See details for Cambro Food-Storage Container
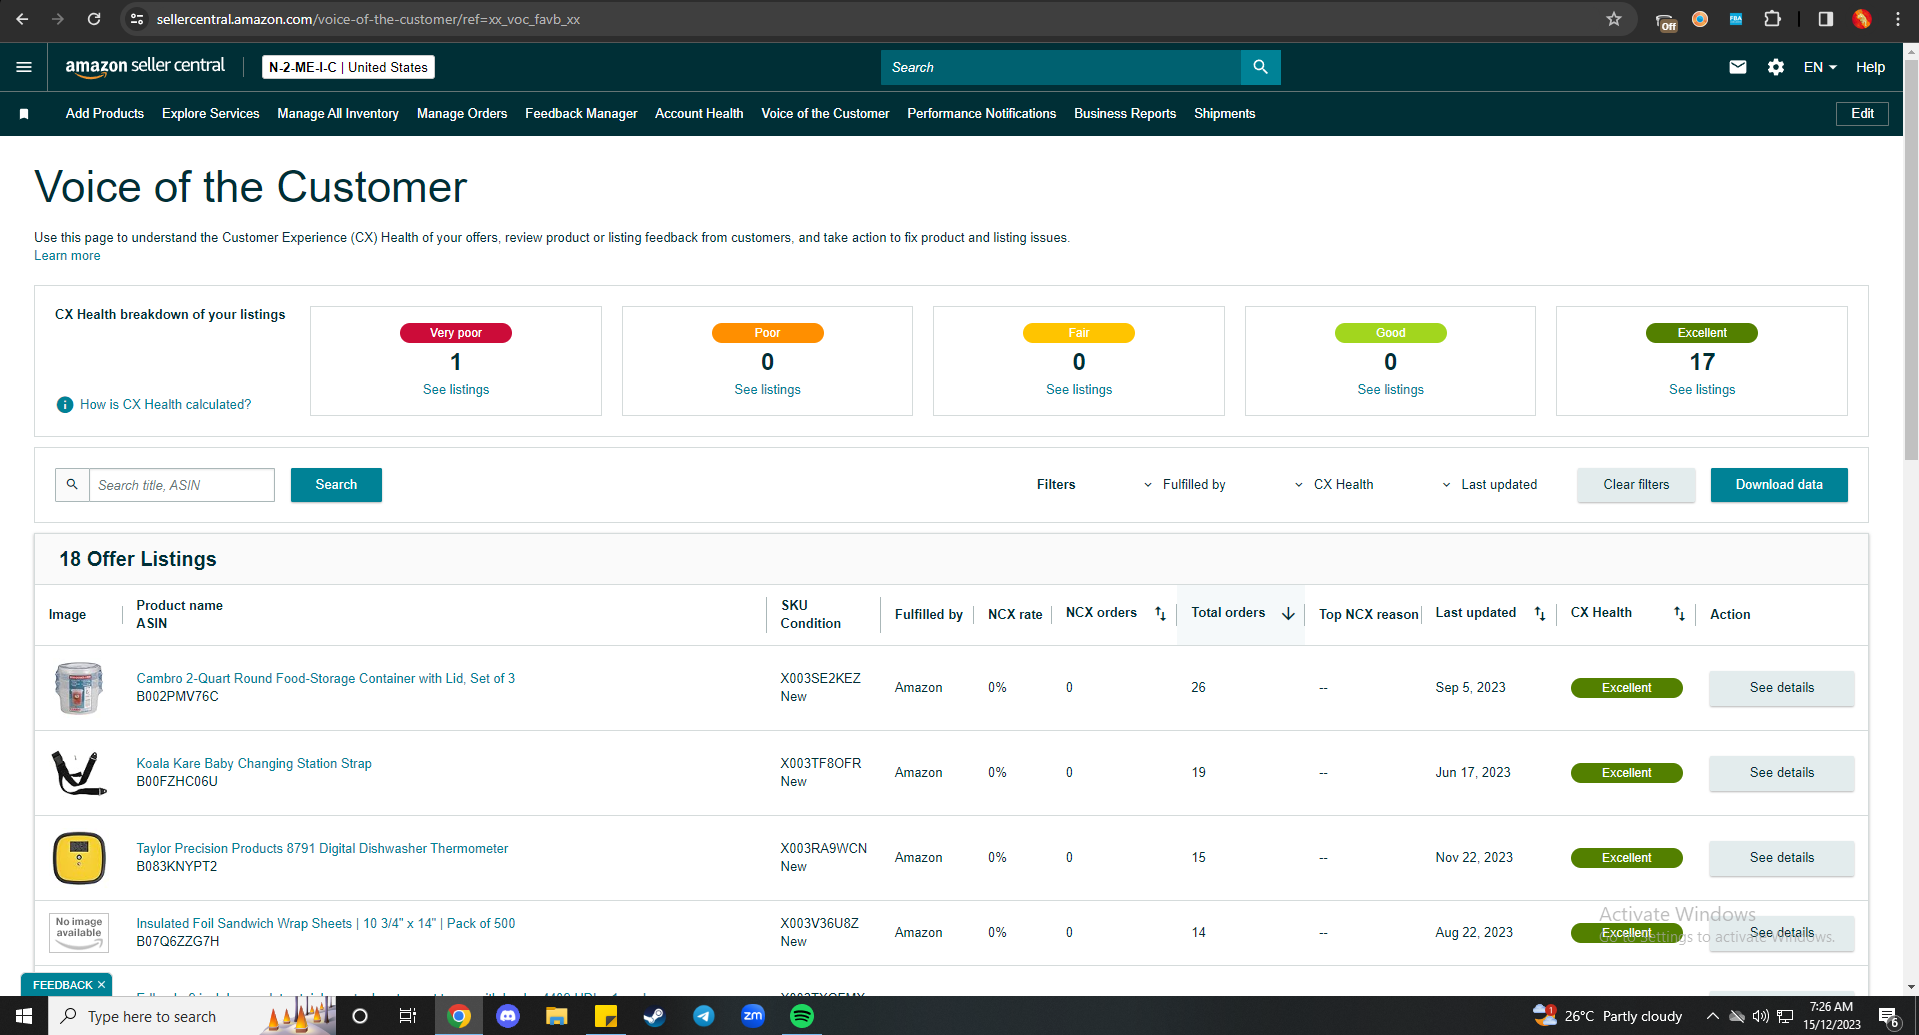Viewport: 1919px width, 1035px height. tap(1782, 688)
